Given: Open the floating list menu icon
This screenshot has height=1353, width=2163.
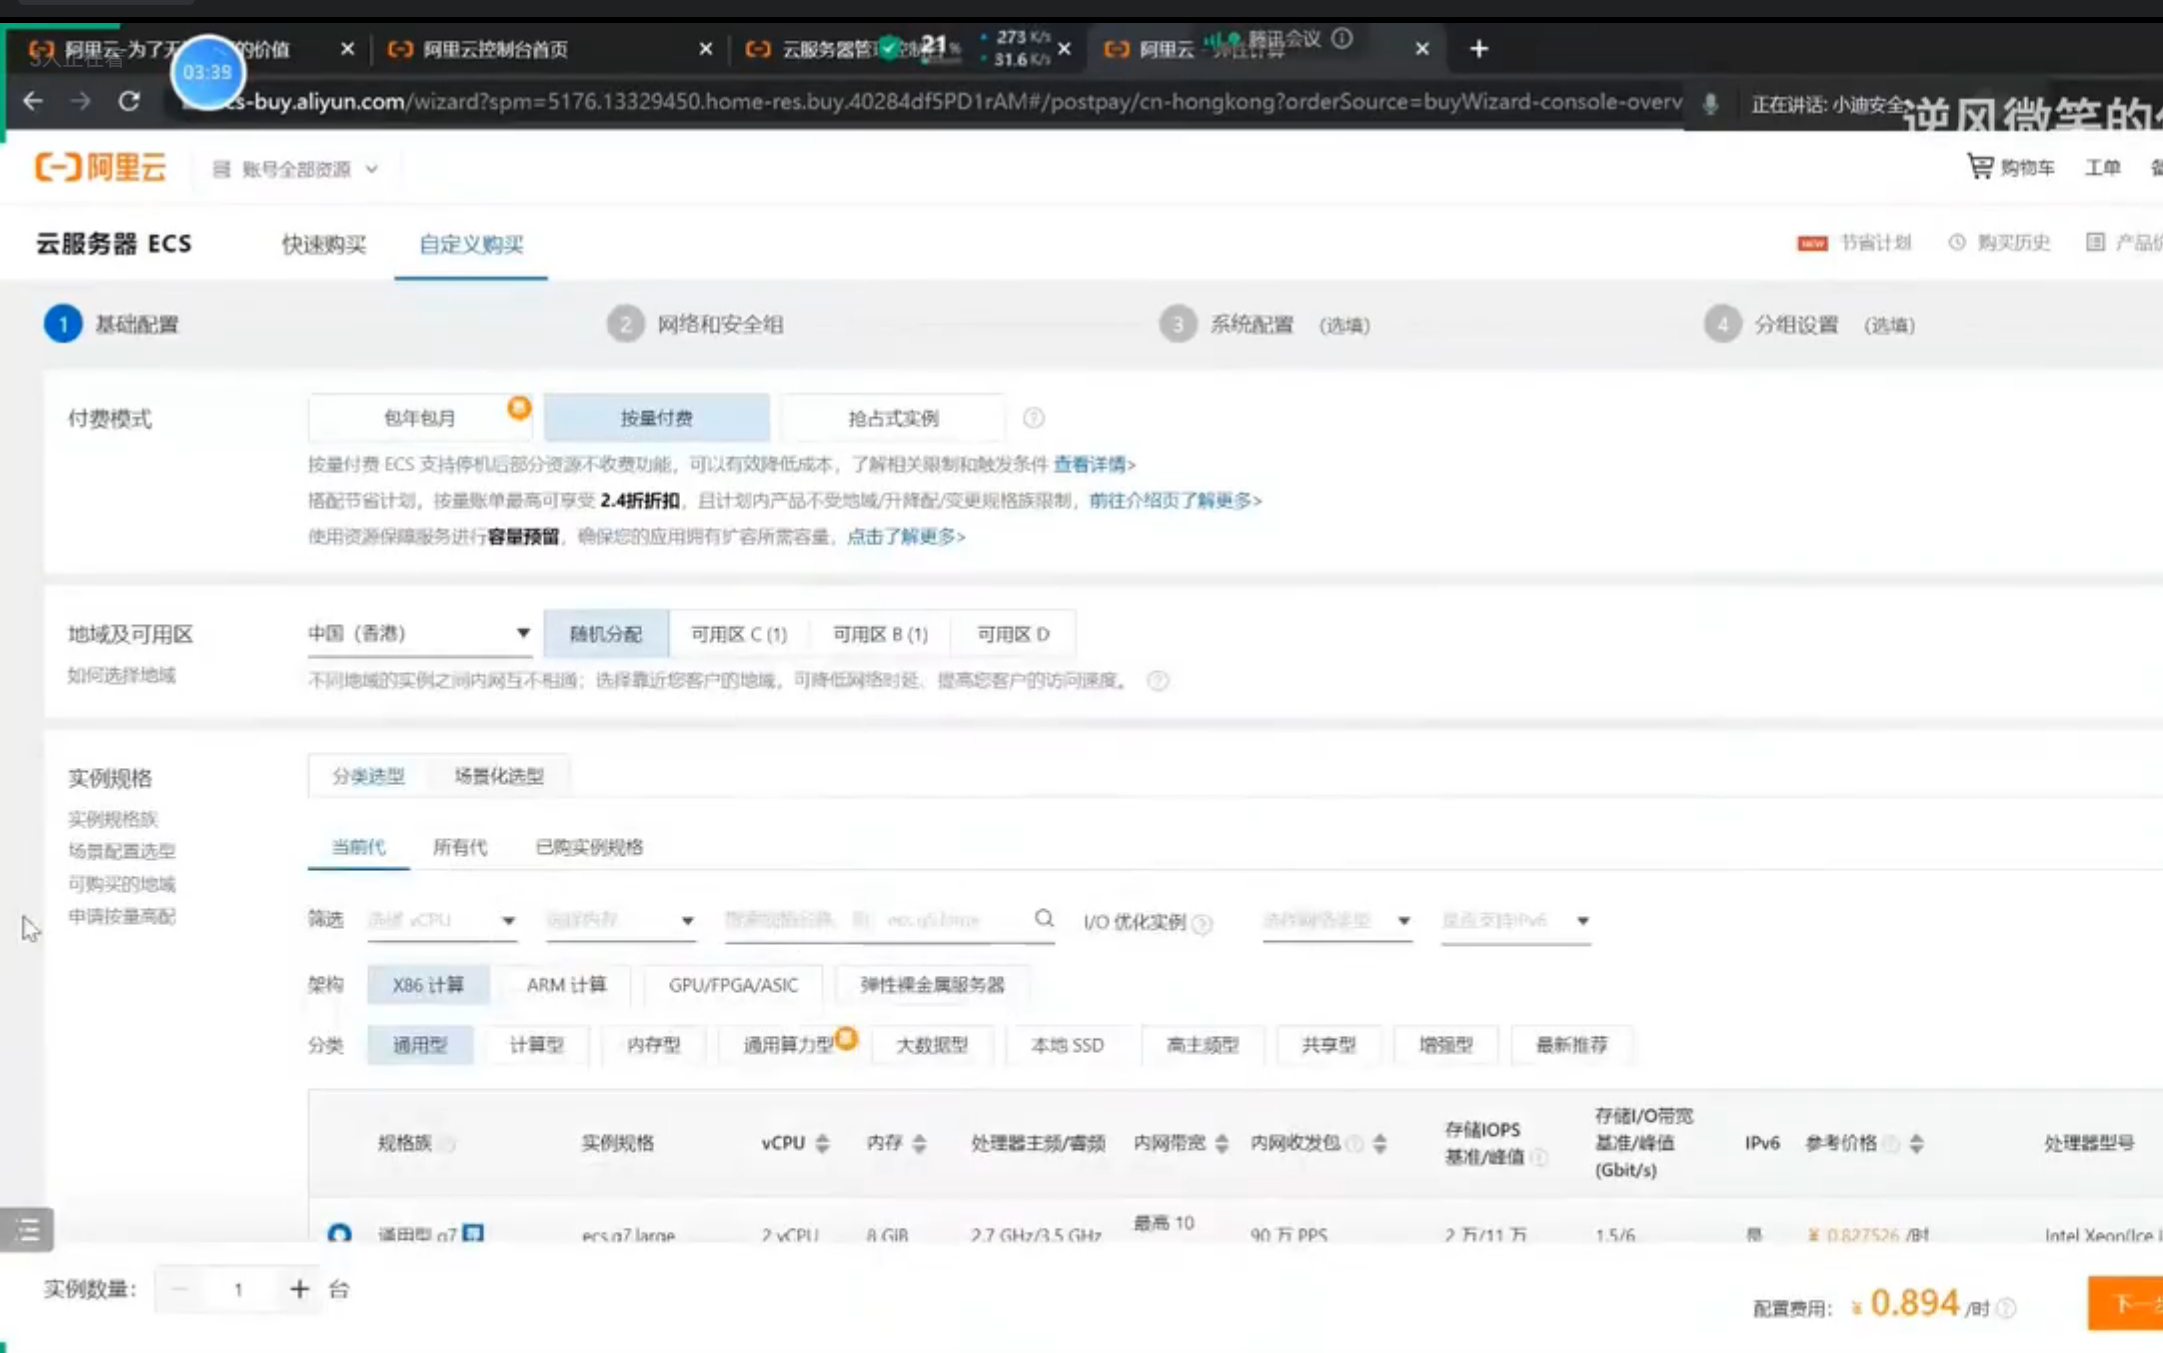Looking at the screenshot, I should coord(27,1229).
